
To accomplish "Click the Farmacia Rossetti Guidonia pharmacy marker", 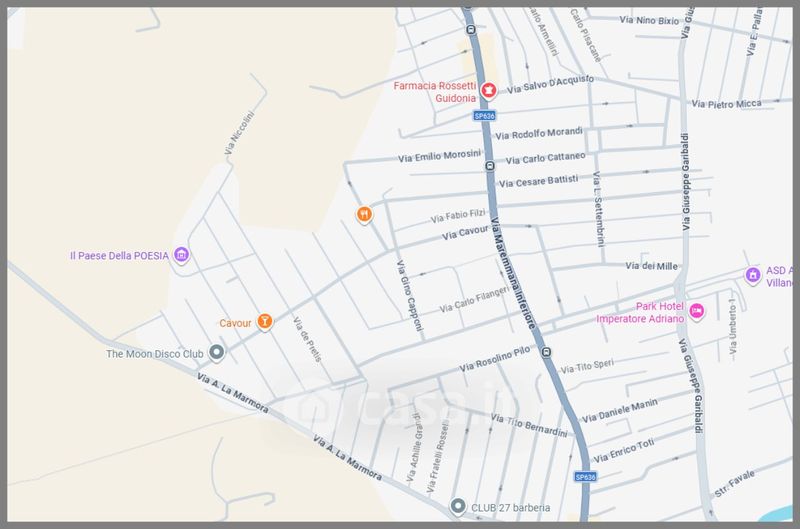I will tap(488, 91).
